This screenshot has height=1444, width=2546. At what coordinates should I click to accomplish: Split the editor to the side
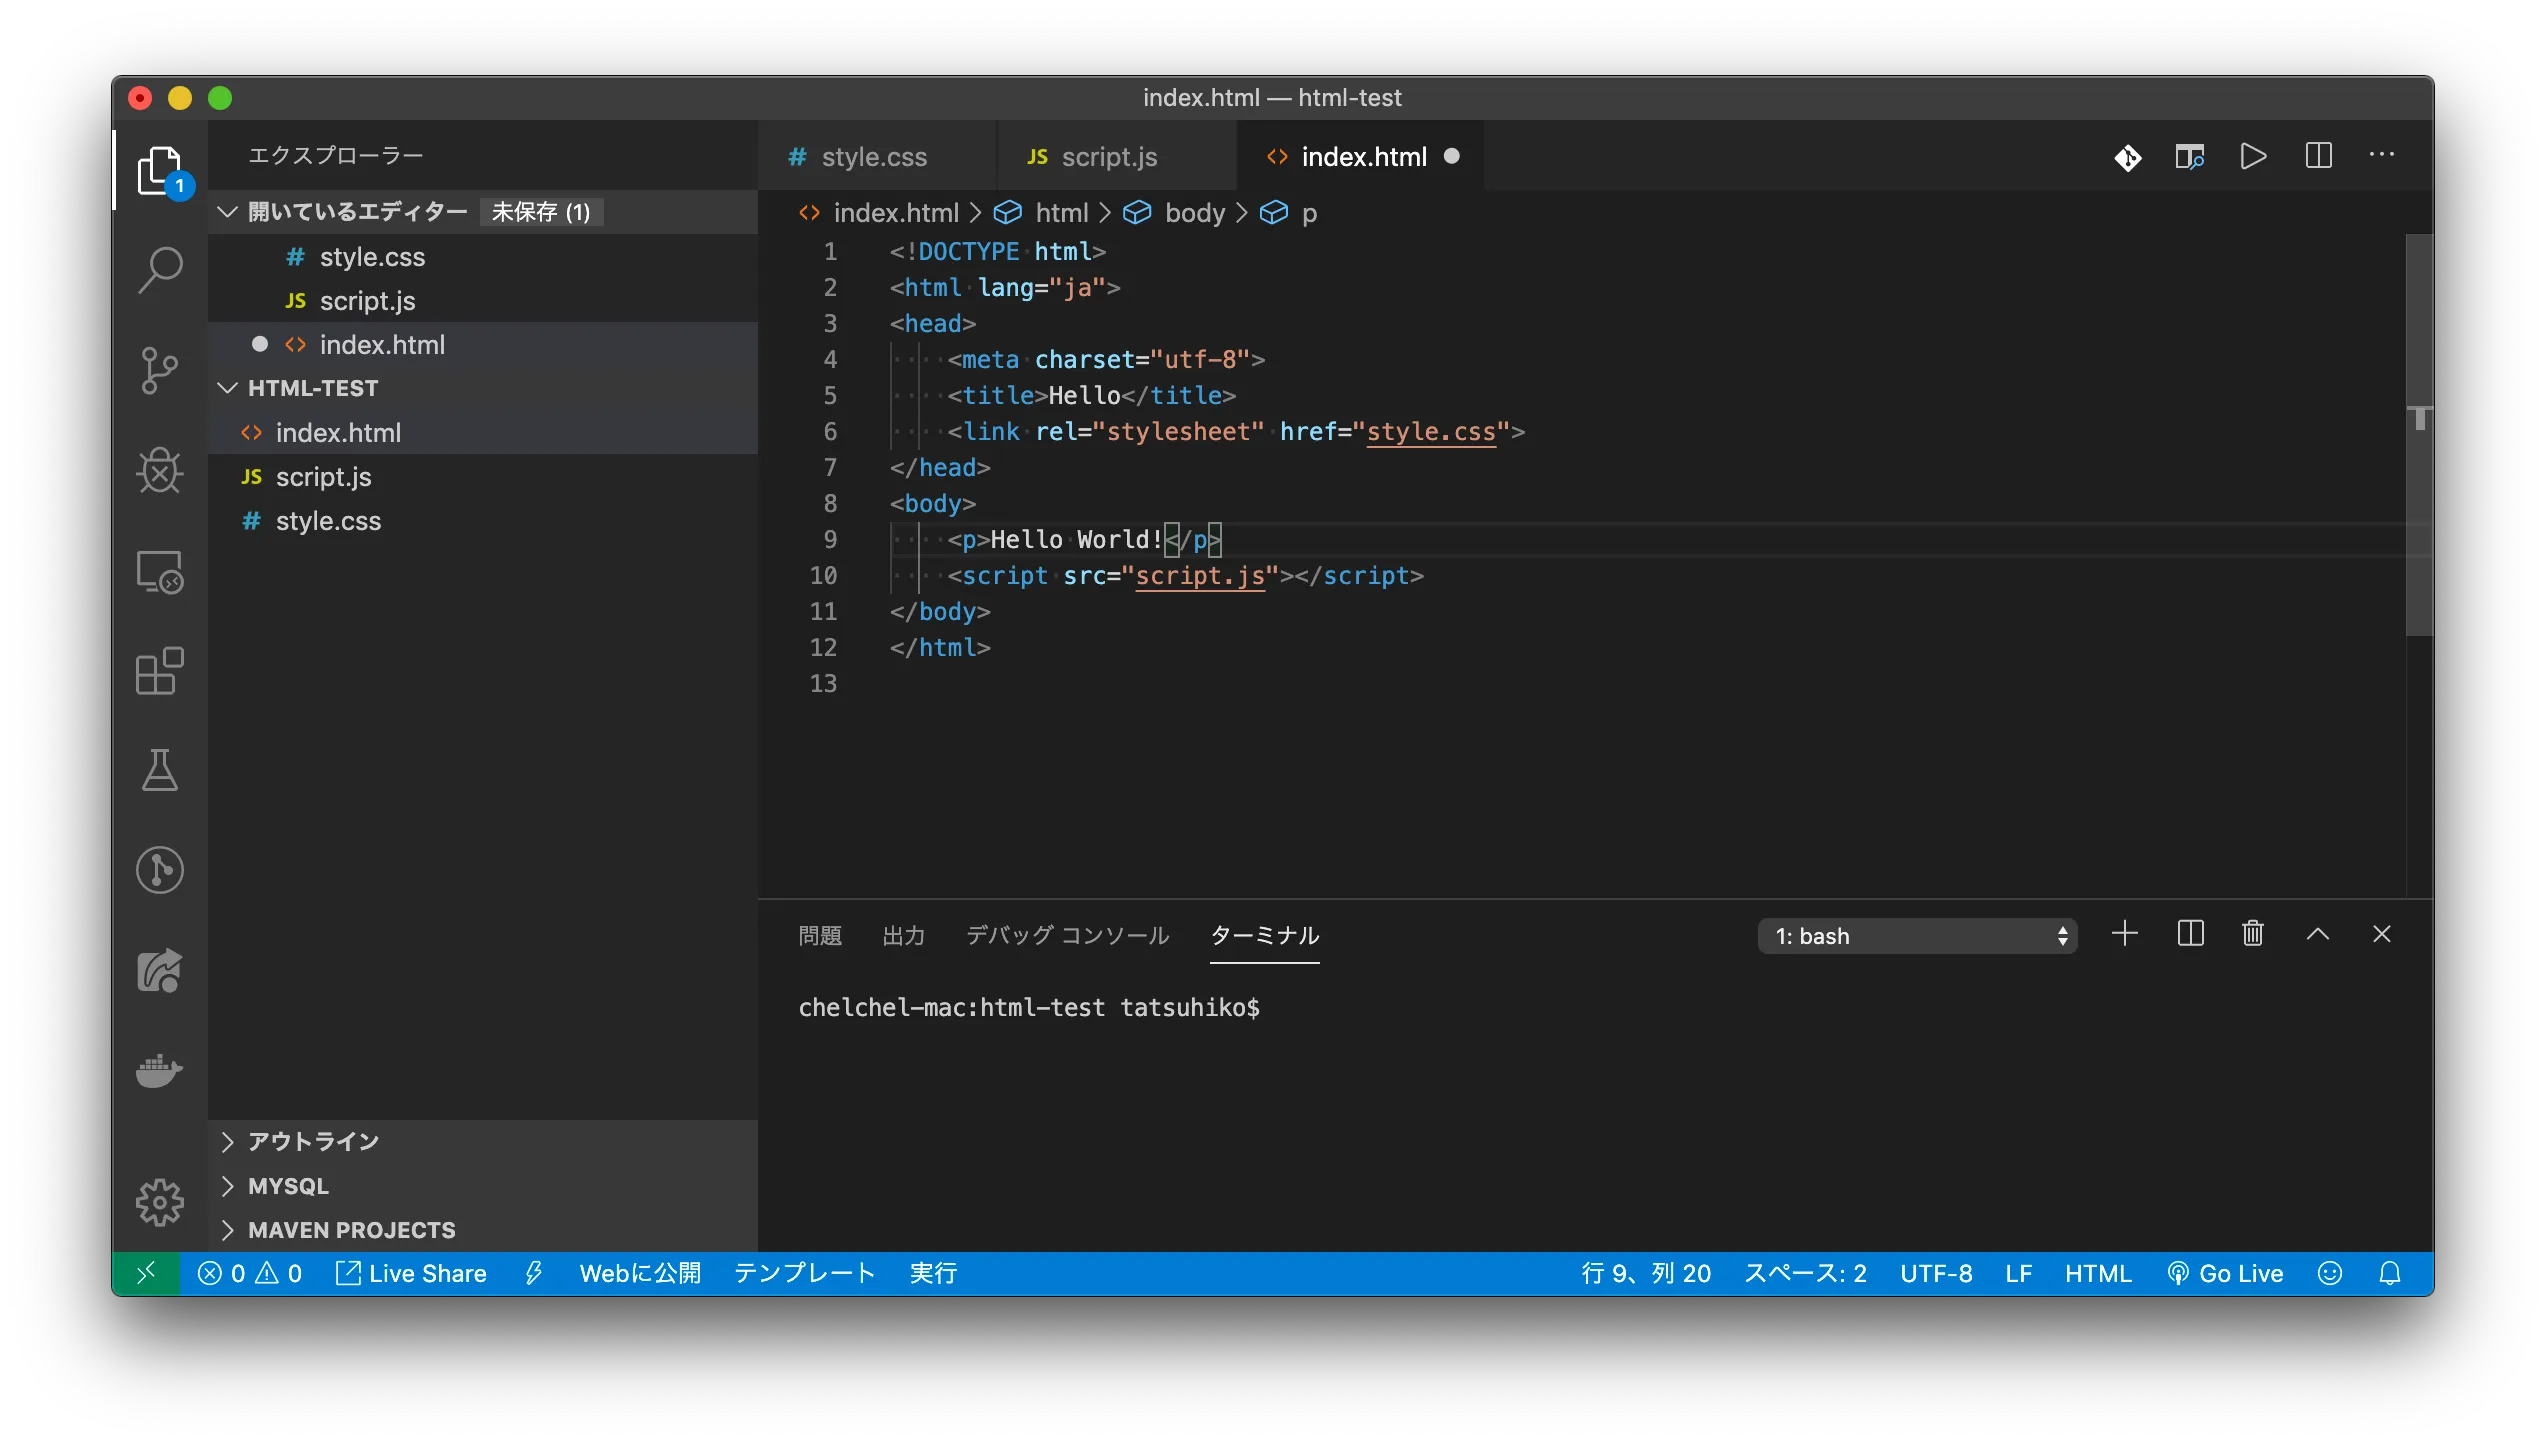2318,156
